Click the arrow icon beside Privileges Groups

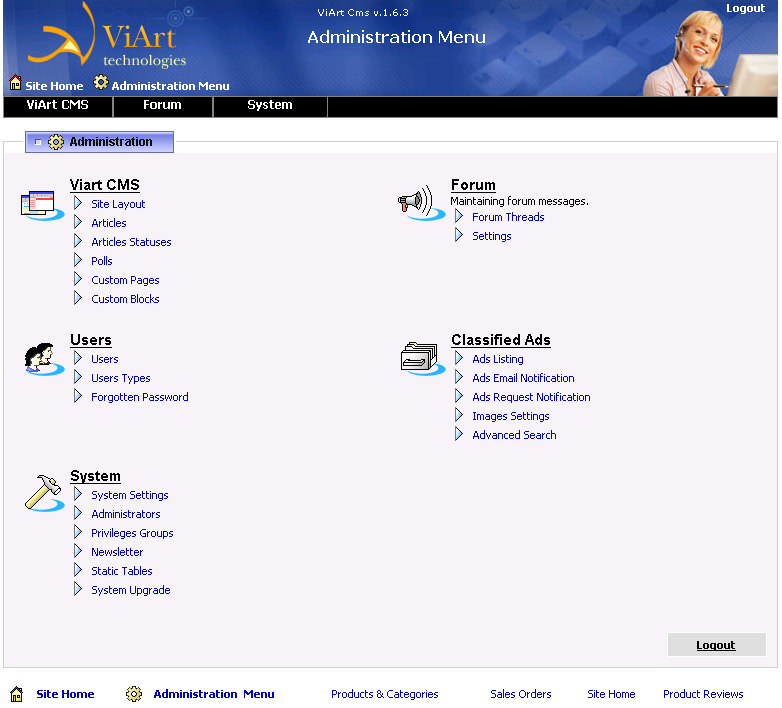[x=78, y=532]
